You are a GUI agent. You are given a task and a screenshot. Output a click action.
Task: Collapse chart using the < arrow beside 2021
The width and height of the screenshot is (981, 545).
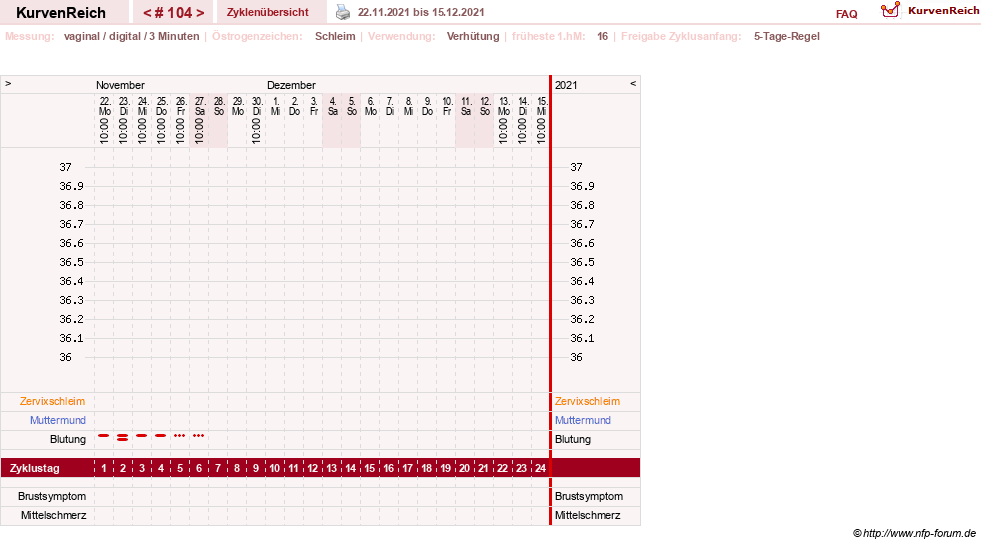coord(633,83)
